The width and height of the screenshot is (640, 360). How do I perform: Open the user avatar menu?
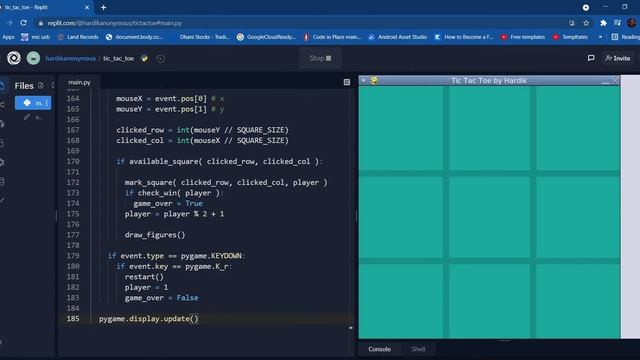click(x=33, y=58)
